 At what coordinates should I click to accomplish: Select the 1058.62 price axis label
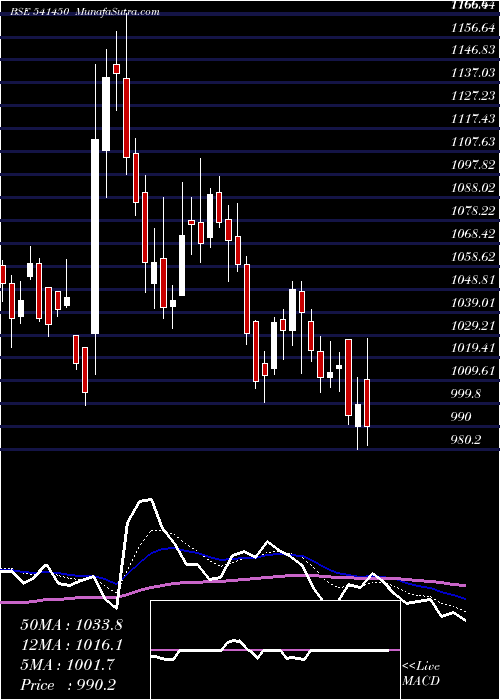click(x=473, y=256)
